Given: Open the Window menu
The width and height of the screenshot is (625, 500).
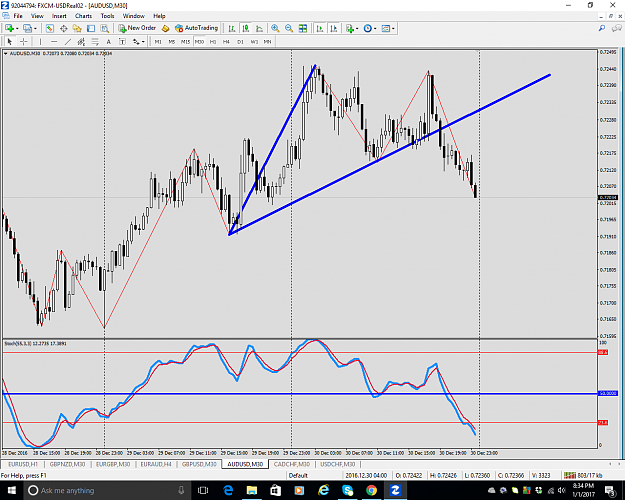Looking at the screenshot, I should [x=134, y=16].
